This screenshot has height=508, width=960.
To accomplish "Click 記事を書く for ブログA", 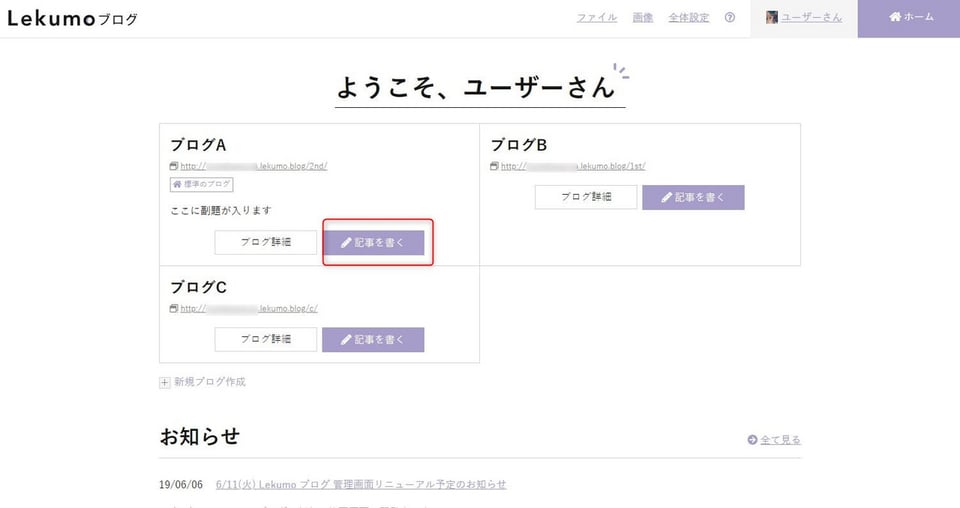I will pos(373,243).
